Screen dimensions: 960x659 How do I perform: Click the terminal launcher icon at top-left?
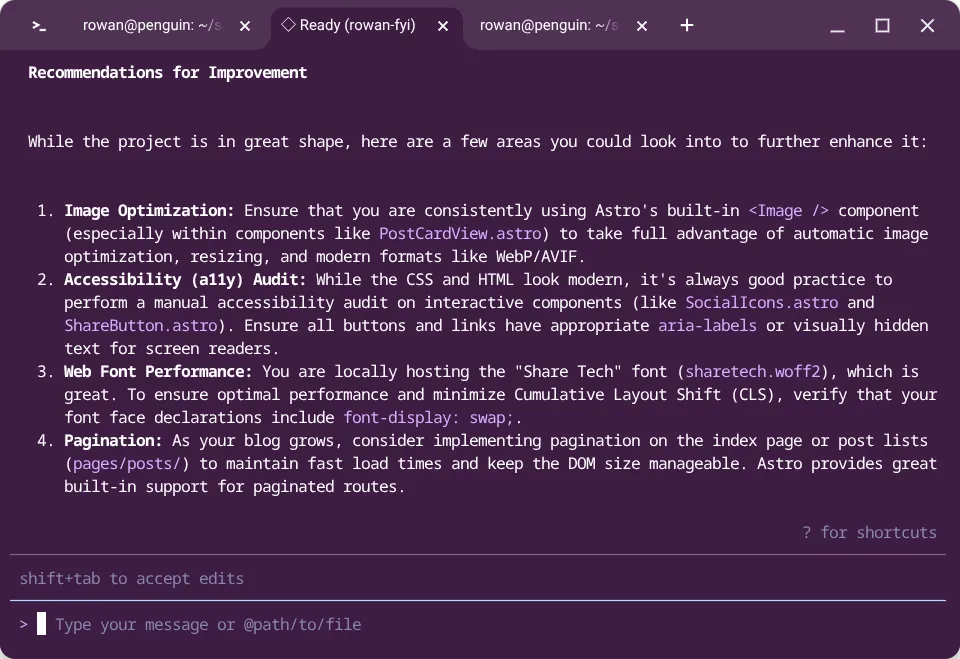pos(40,25)
